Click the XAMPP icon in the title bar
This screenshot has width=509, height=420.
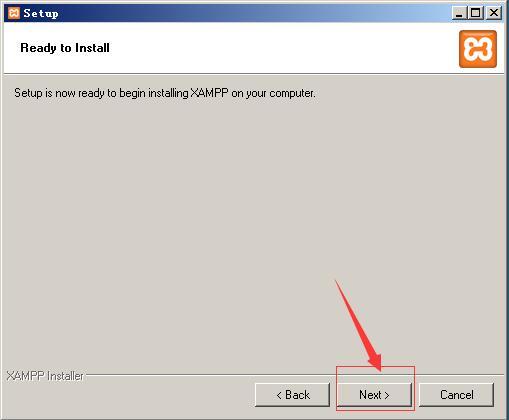[14, 13]
